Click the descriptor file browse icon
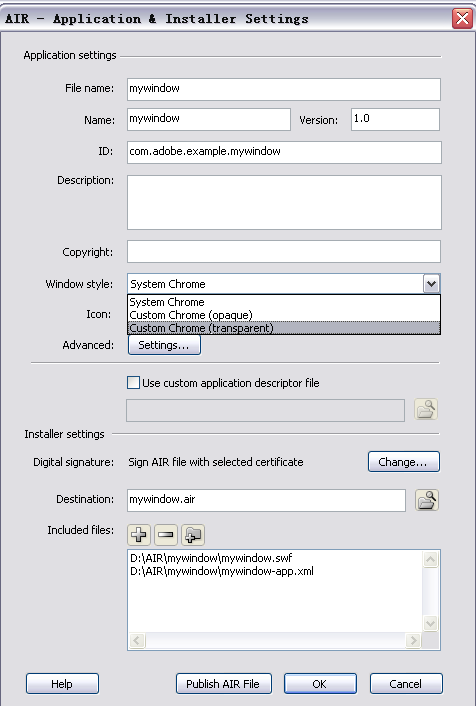476x706 pixels. [x=426, y=409]
